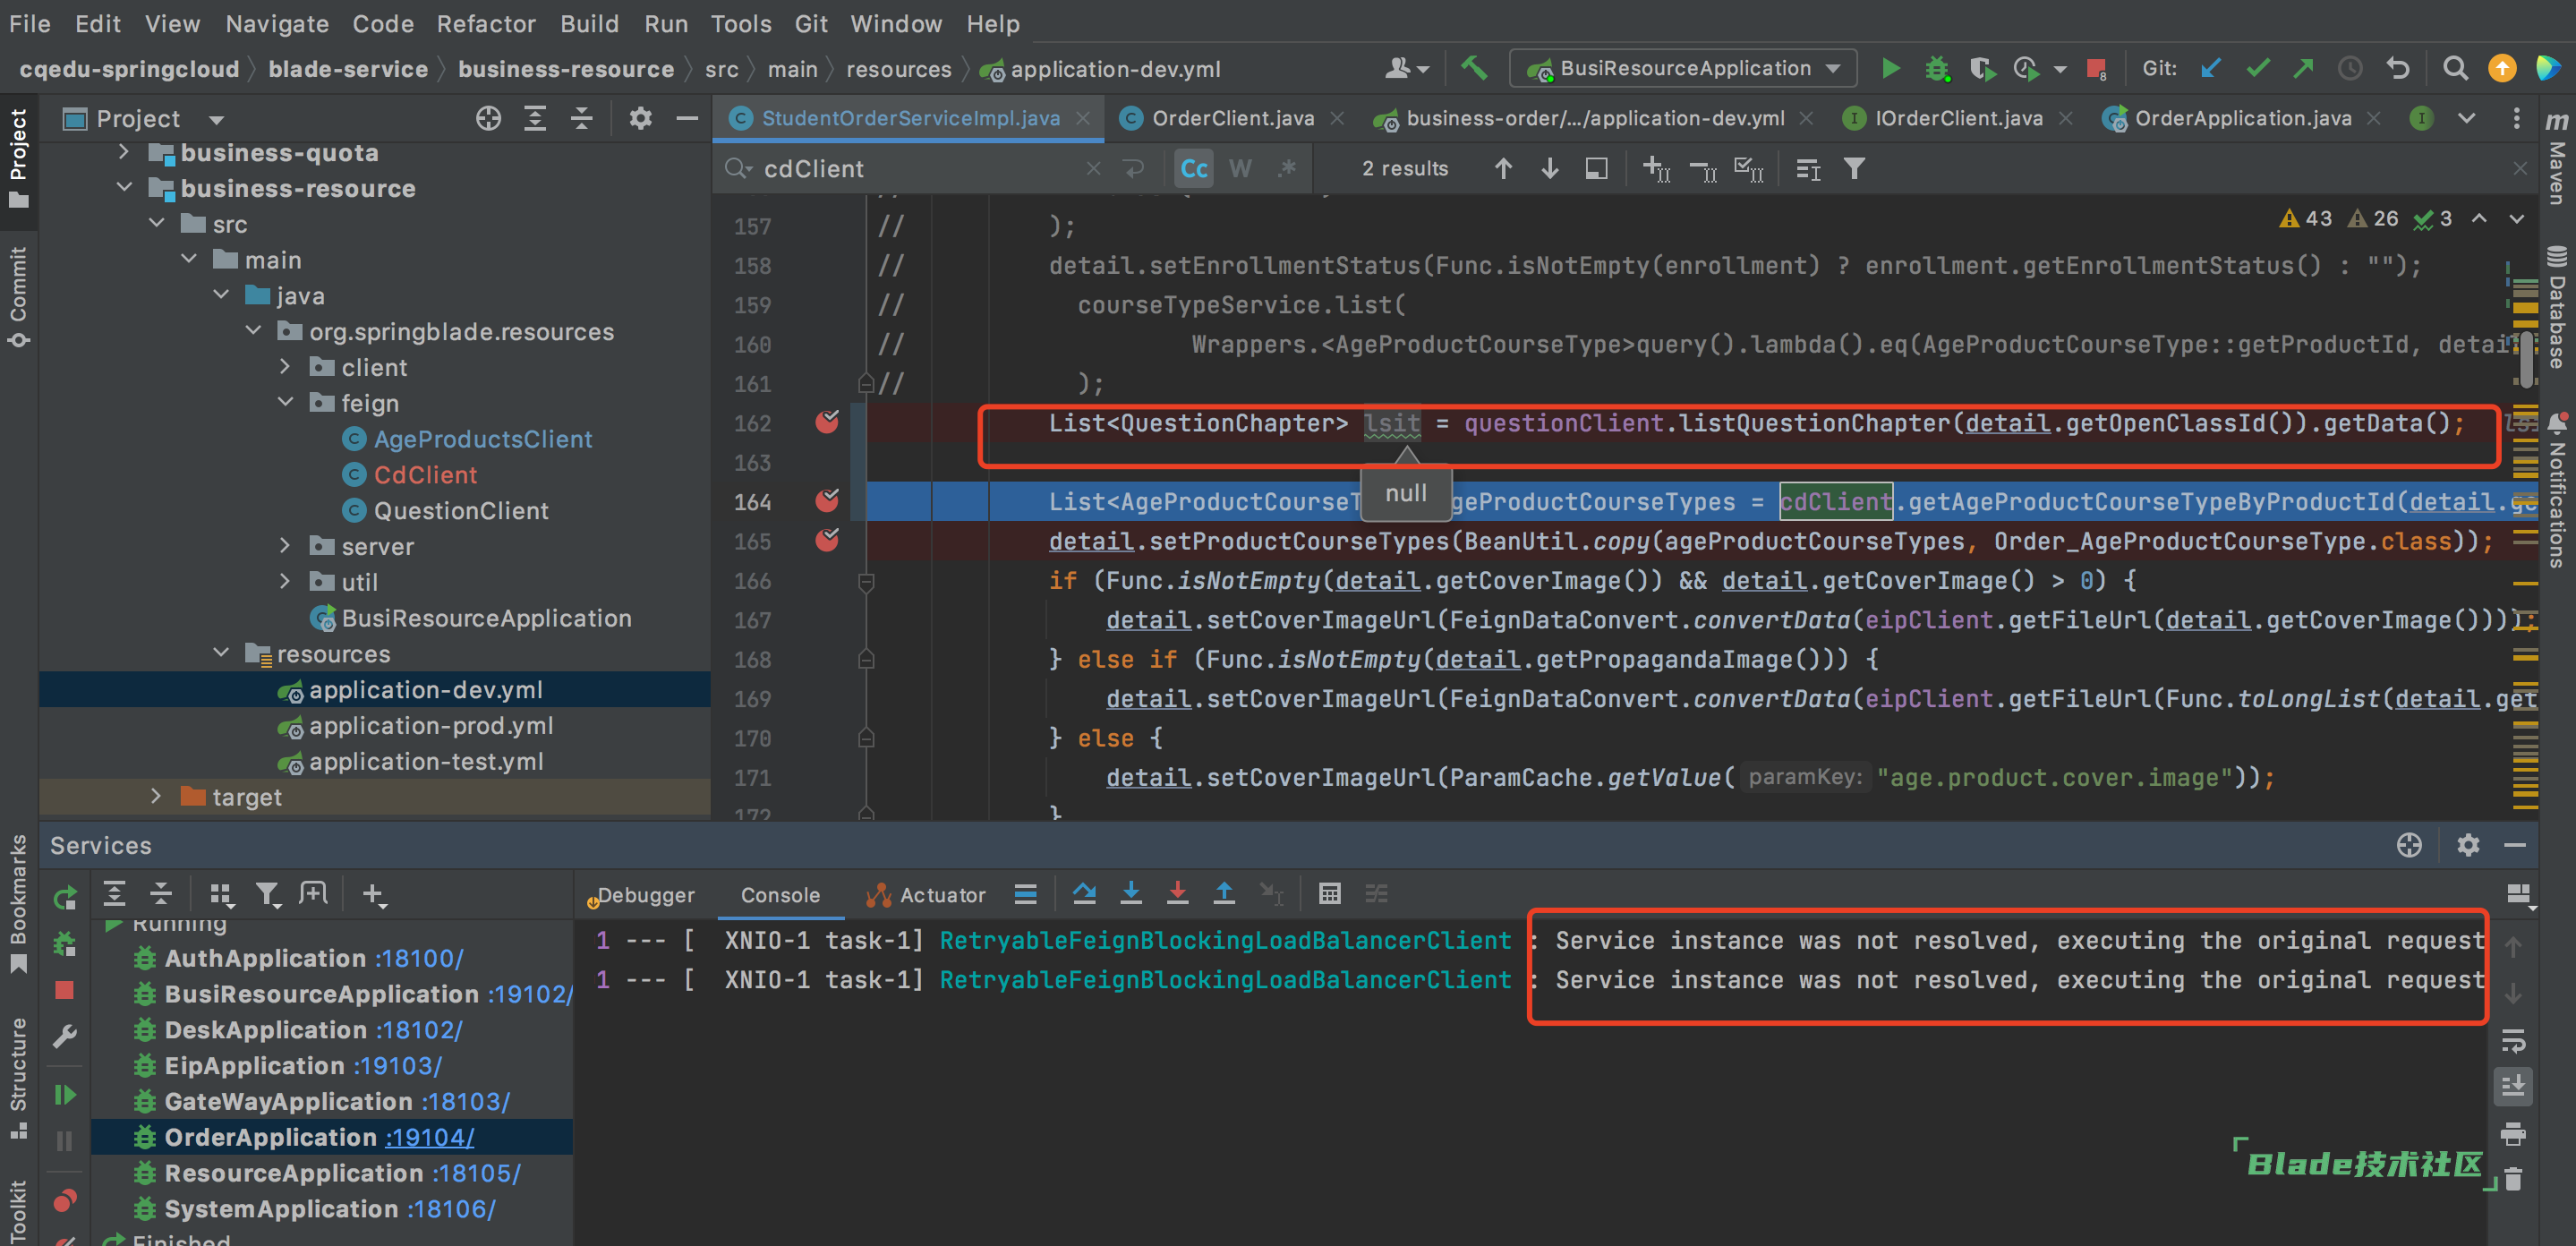
Task: Roll back changes with the undo icon
Action: click(x=2397, y=68)
